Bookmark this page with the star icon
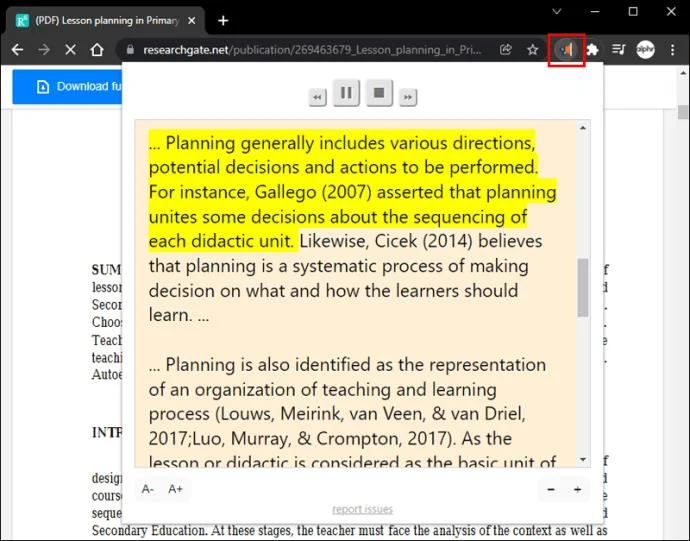Image resolution: width=690 pixels, height=541 pixels. (532, 50)
